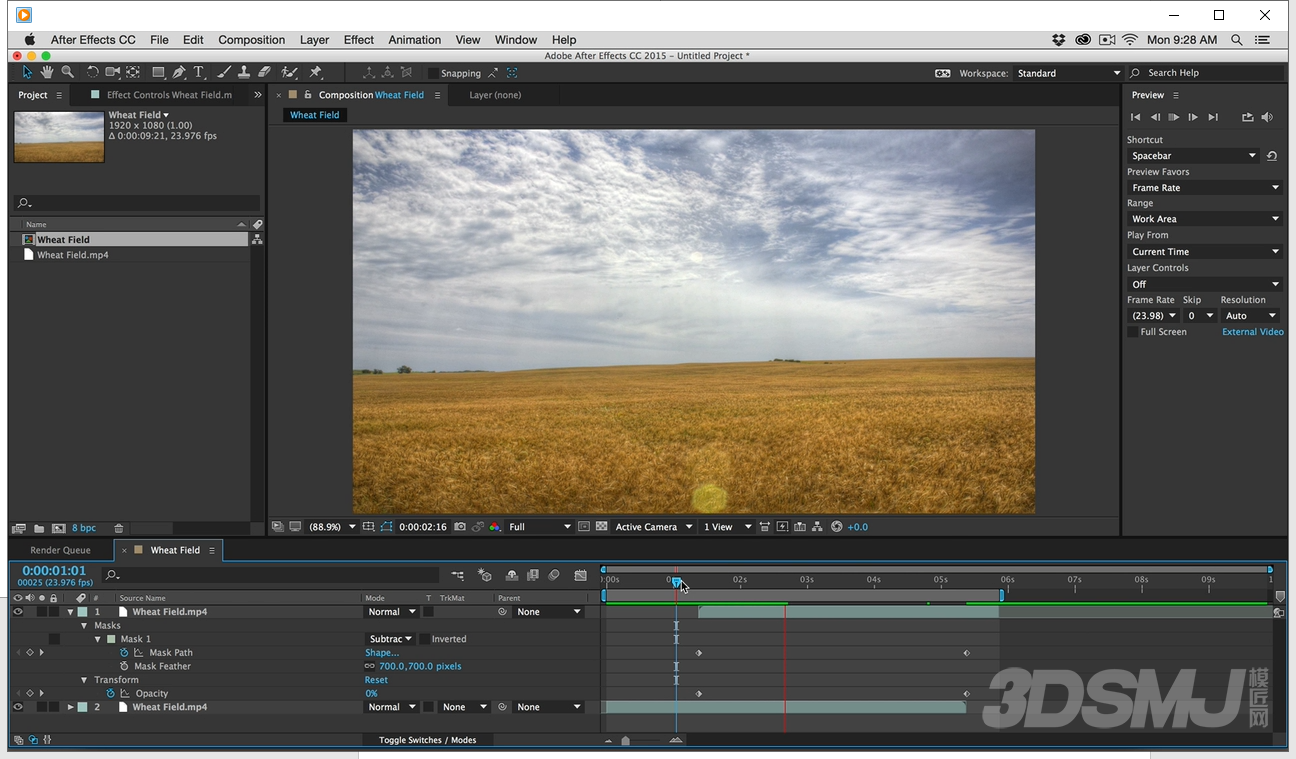1296x759 pixels.
Task: Open Shortcut Spacebar dropdown
Action: click(x=1194, y=156)
